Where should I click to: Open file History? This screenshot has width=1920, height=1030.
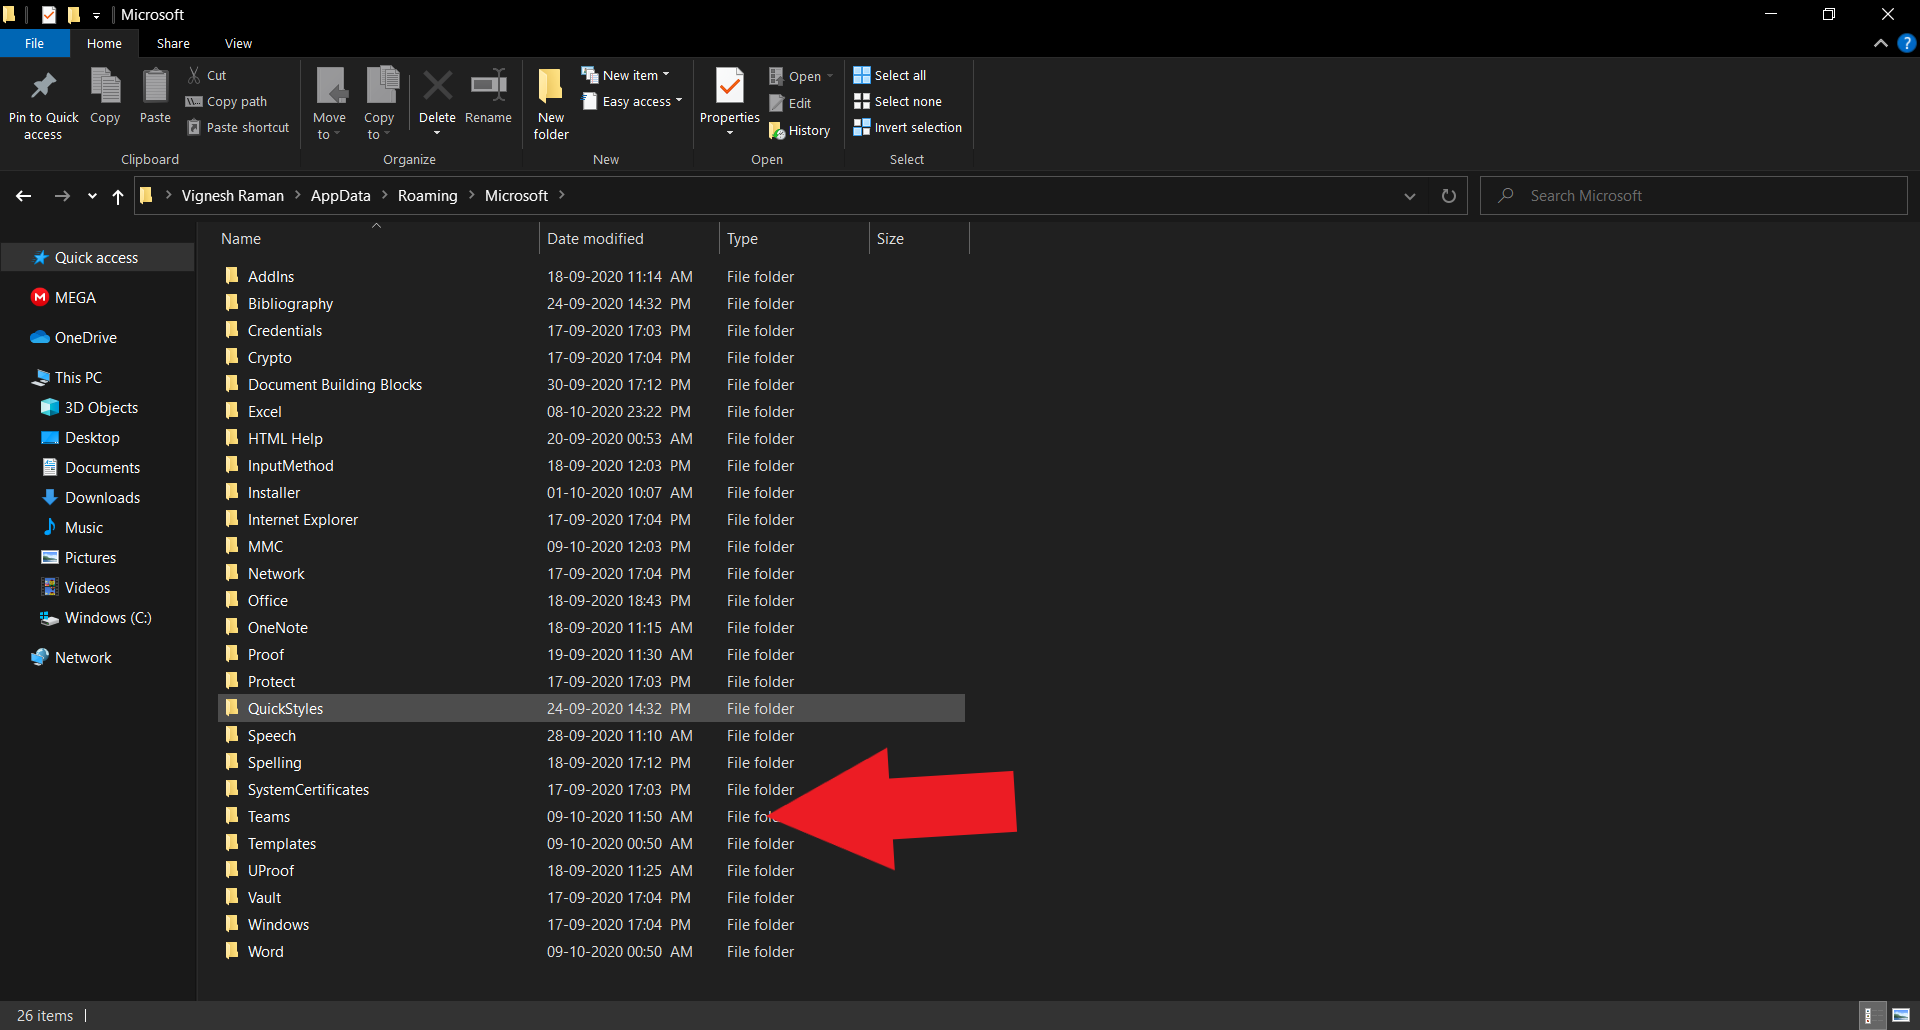pos(800,130)
